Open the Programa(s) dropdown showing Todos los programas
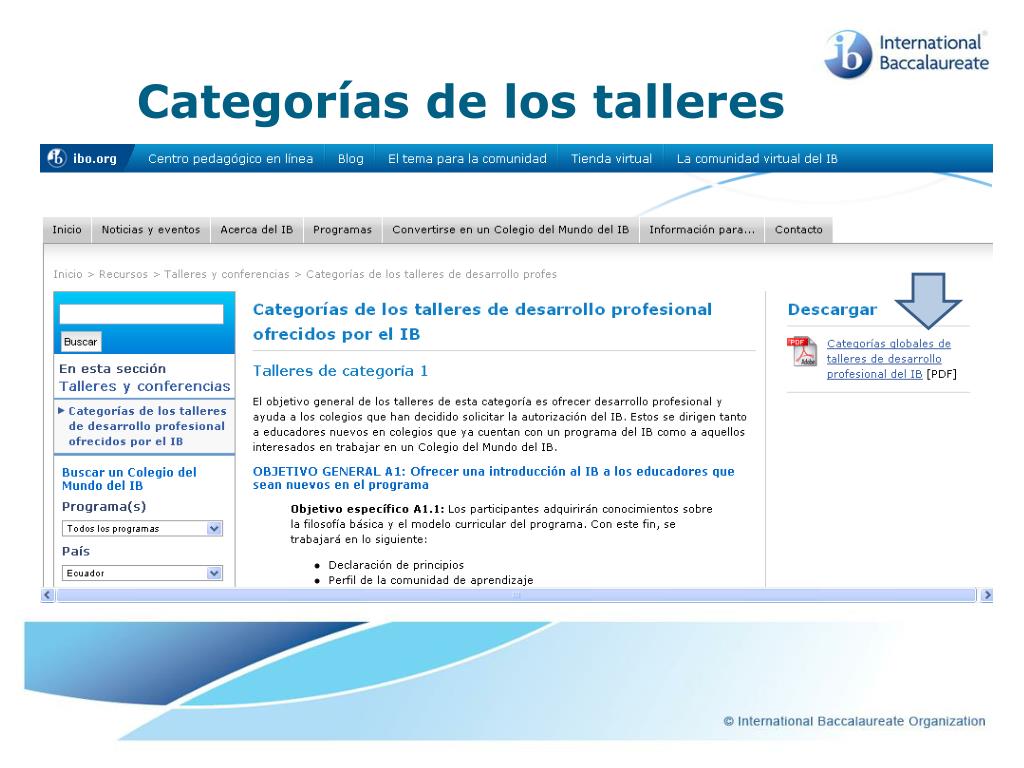The image size is (1024, 768). pyautogui.click(x=142, y=528)
